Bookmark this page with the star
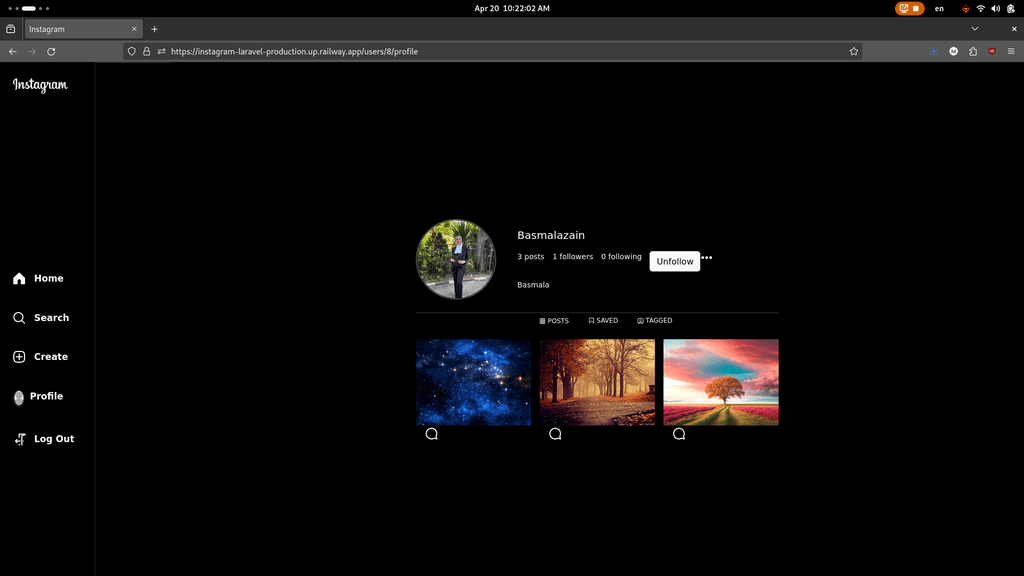 pos(854,52)
